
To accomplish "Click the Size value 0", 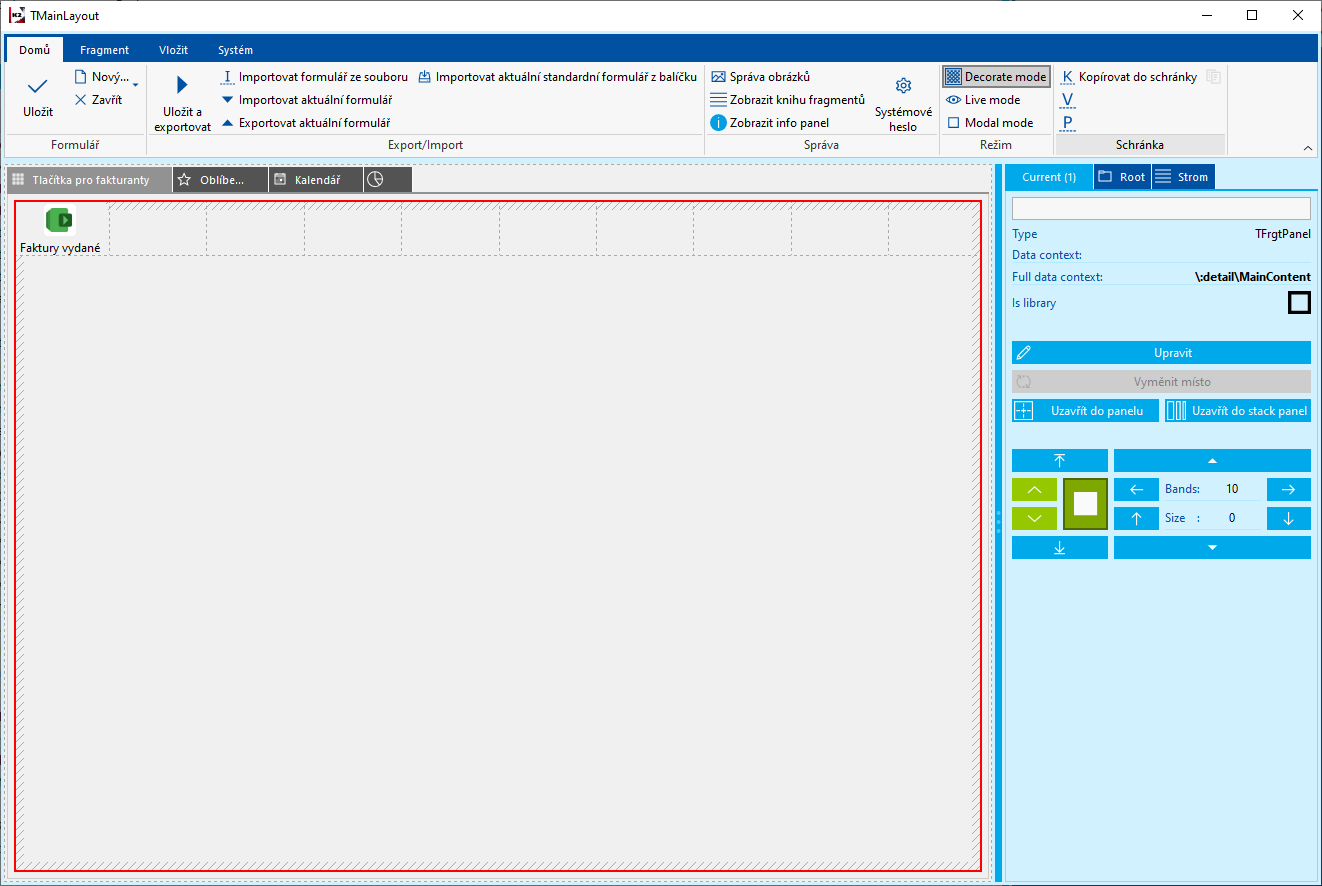I will coord(1232,518).
